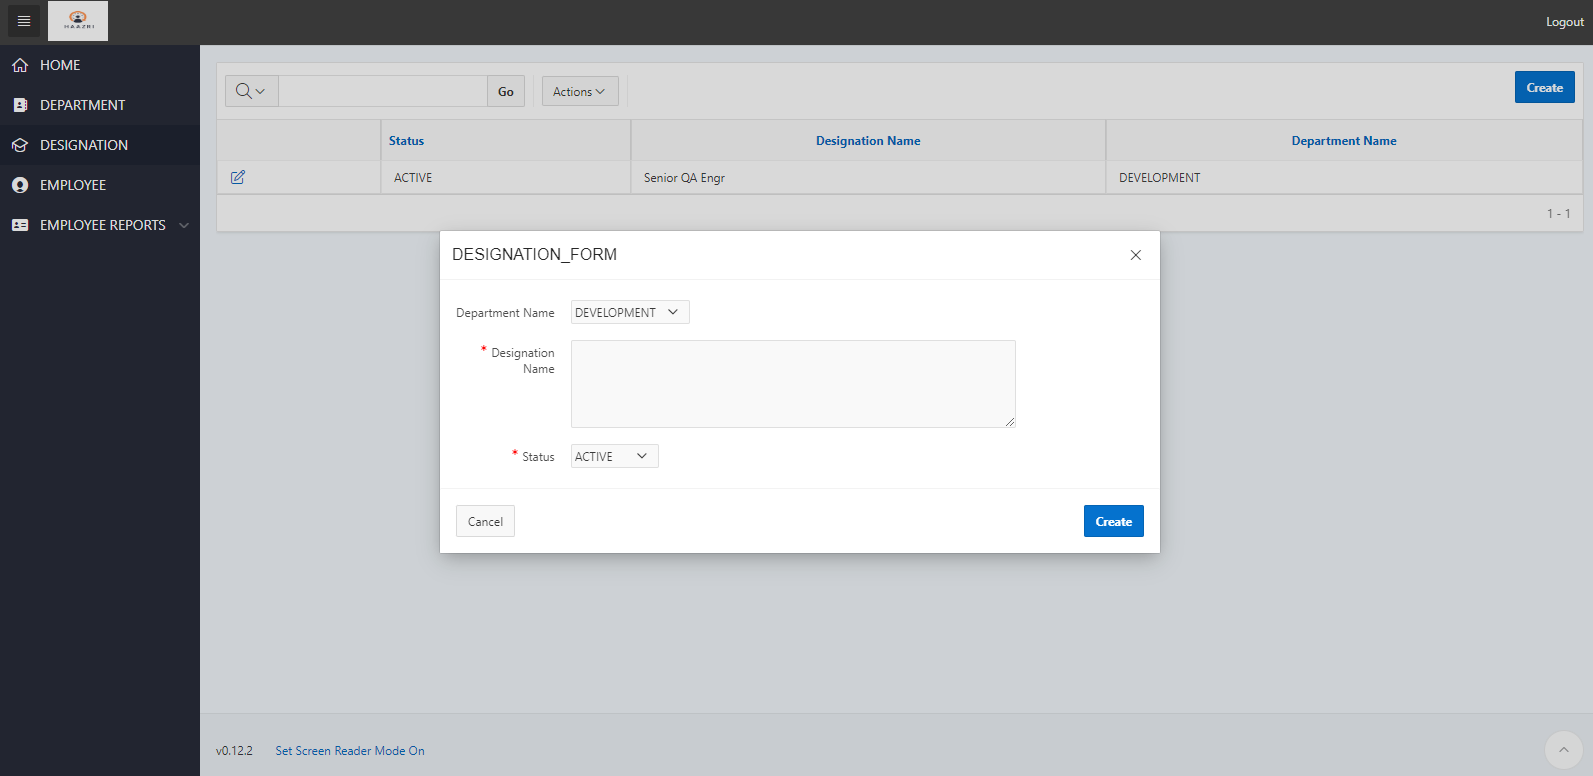This screenshot has width=1593, height=776.
Task: Click the Create button in the dialog
Action: [x=1114, y=521]
